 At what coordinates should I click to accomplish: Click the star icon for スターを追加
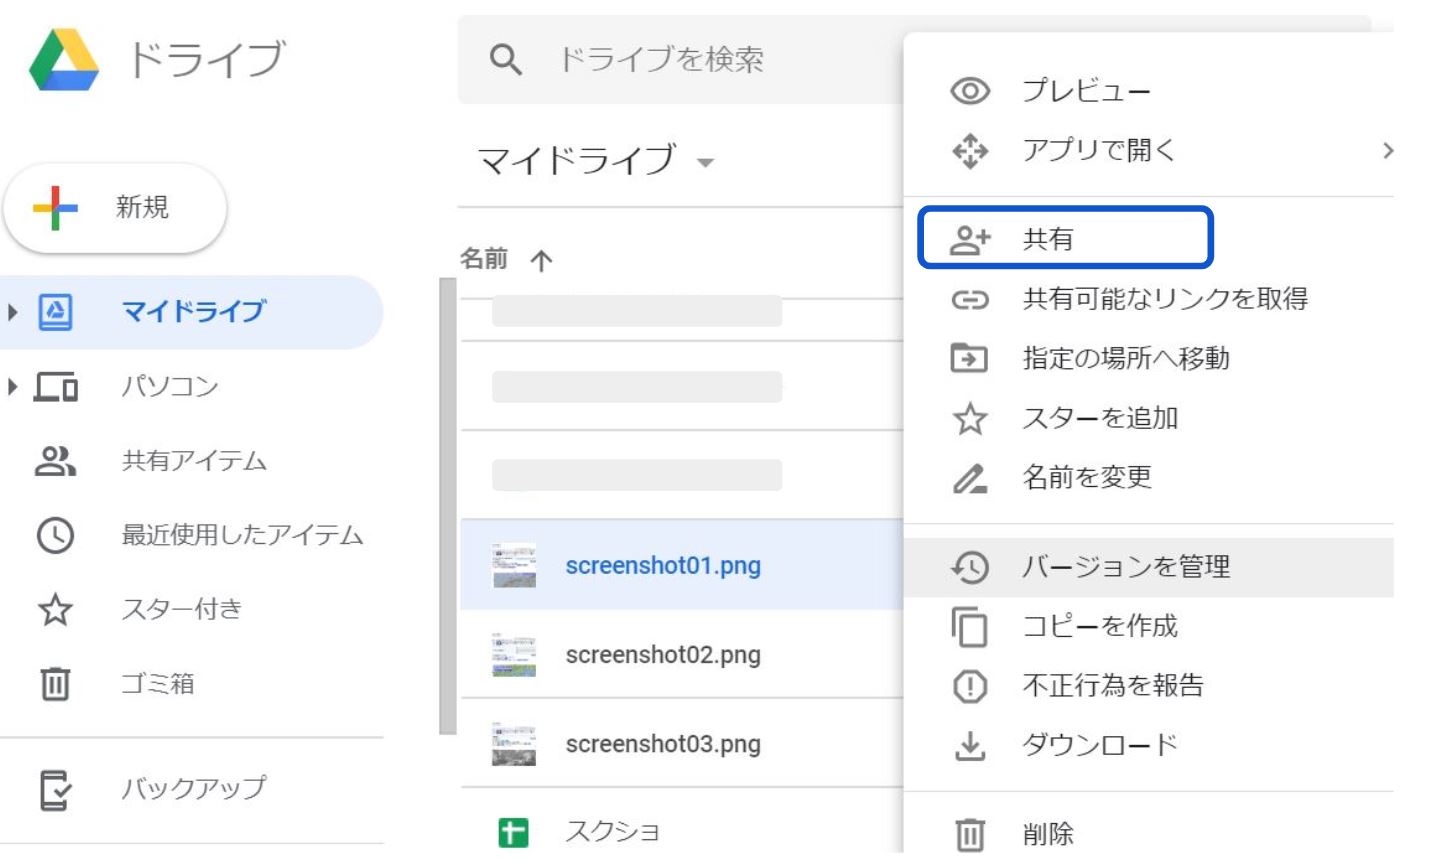coord(969,419)
